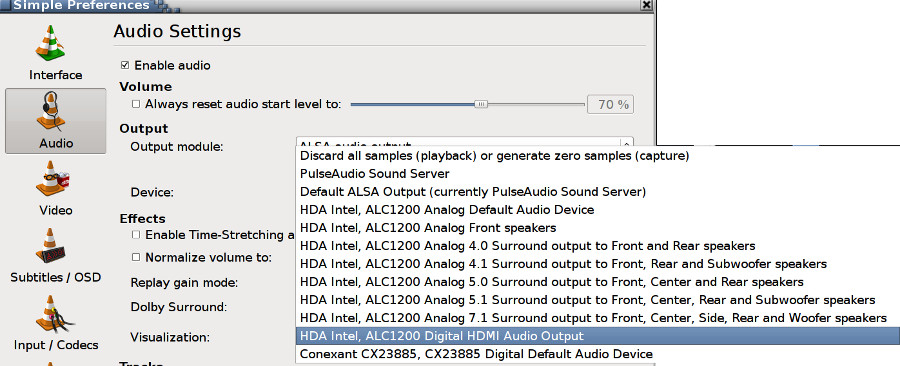
Task: Click the Simple Preferences title bar icon
Action: click(5, 5)
